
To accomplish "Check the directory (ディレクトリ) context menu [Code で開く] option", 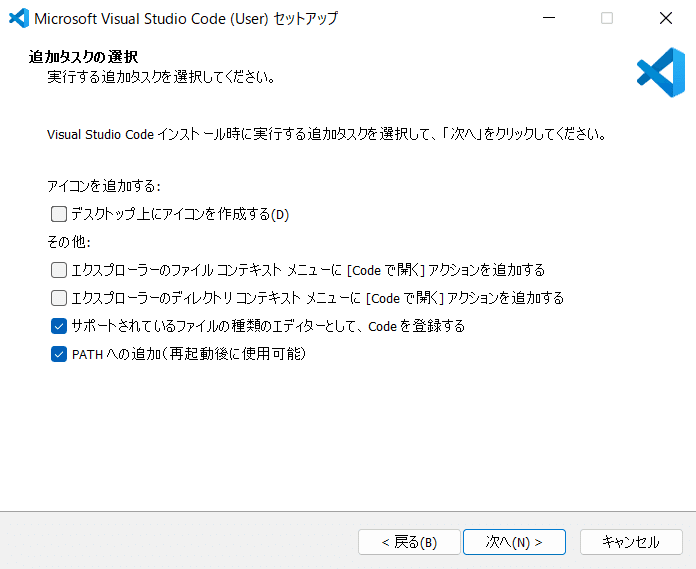I will 59,298.
